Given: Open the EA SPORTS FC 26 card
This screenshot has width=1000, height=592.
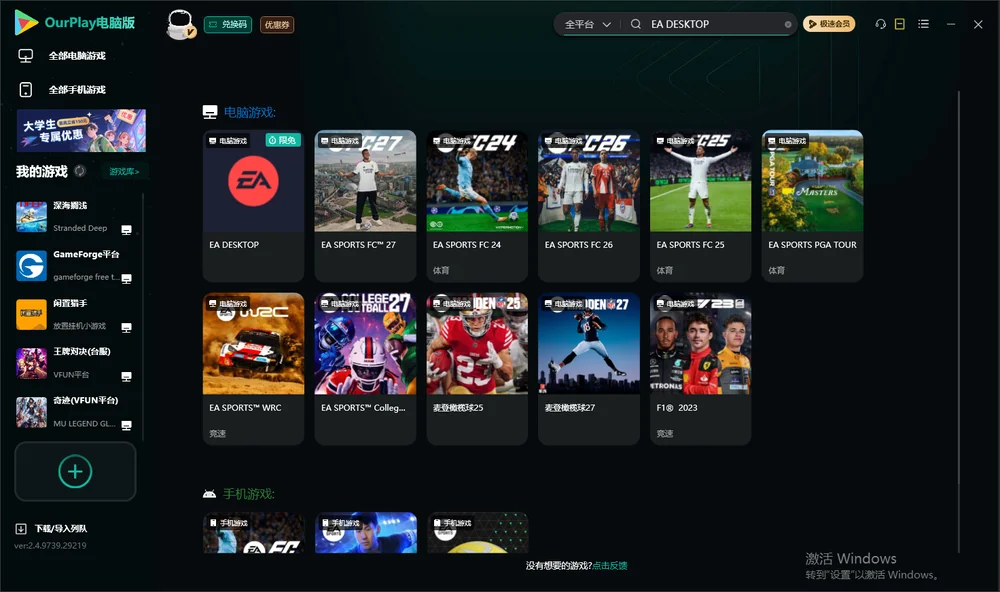Looking at the screenshot, I should [x=589, y=206].
